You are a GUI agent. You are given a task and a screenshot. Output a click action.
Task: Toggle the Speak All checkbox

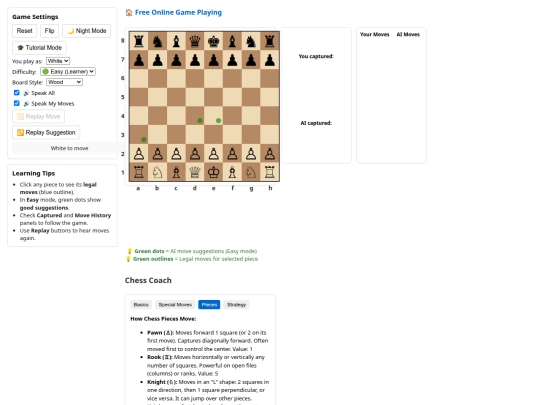pos(17,93)
